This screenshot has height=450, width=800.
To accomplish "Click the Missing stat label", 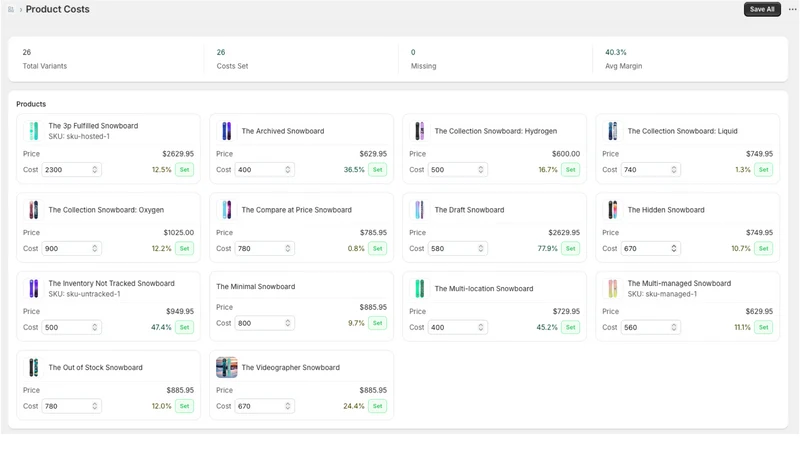I will point(423,66).
